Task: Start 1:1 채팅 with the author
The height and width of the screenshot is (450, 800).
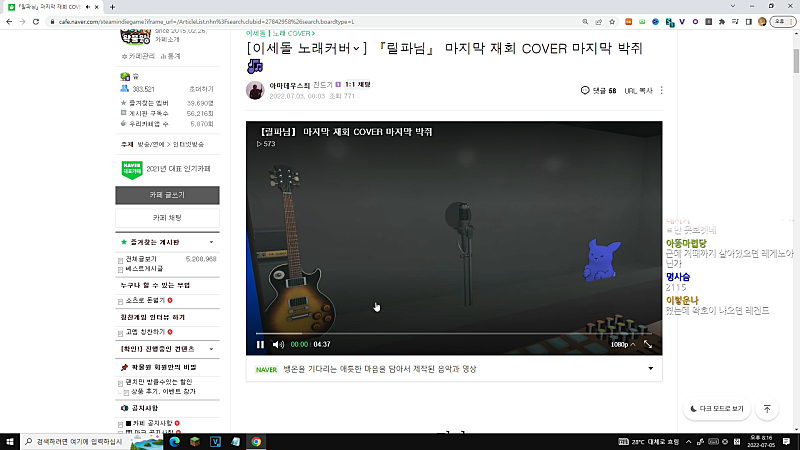Action: pos(357,85)
